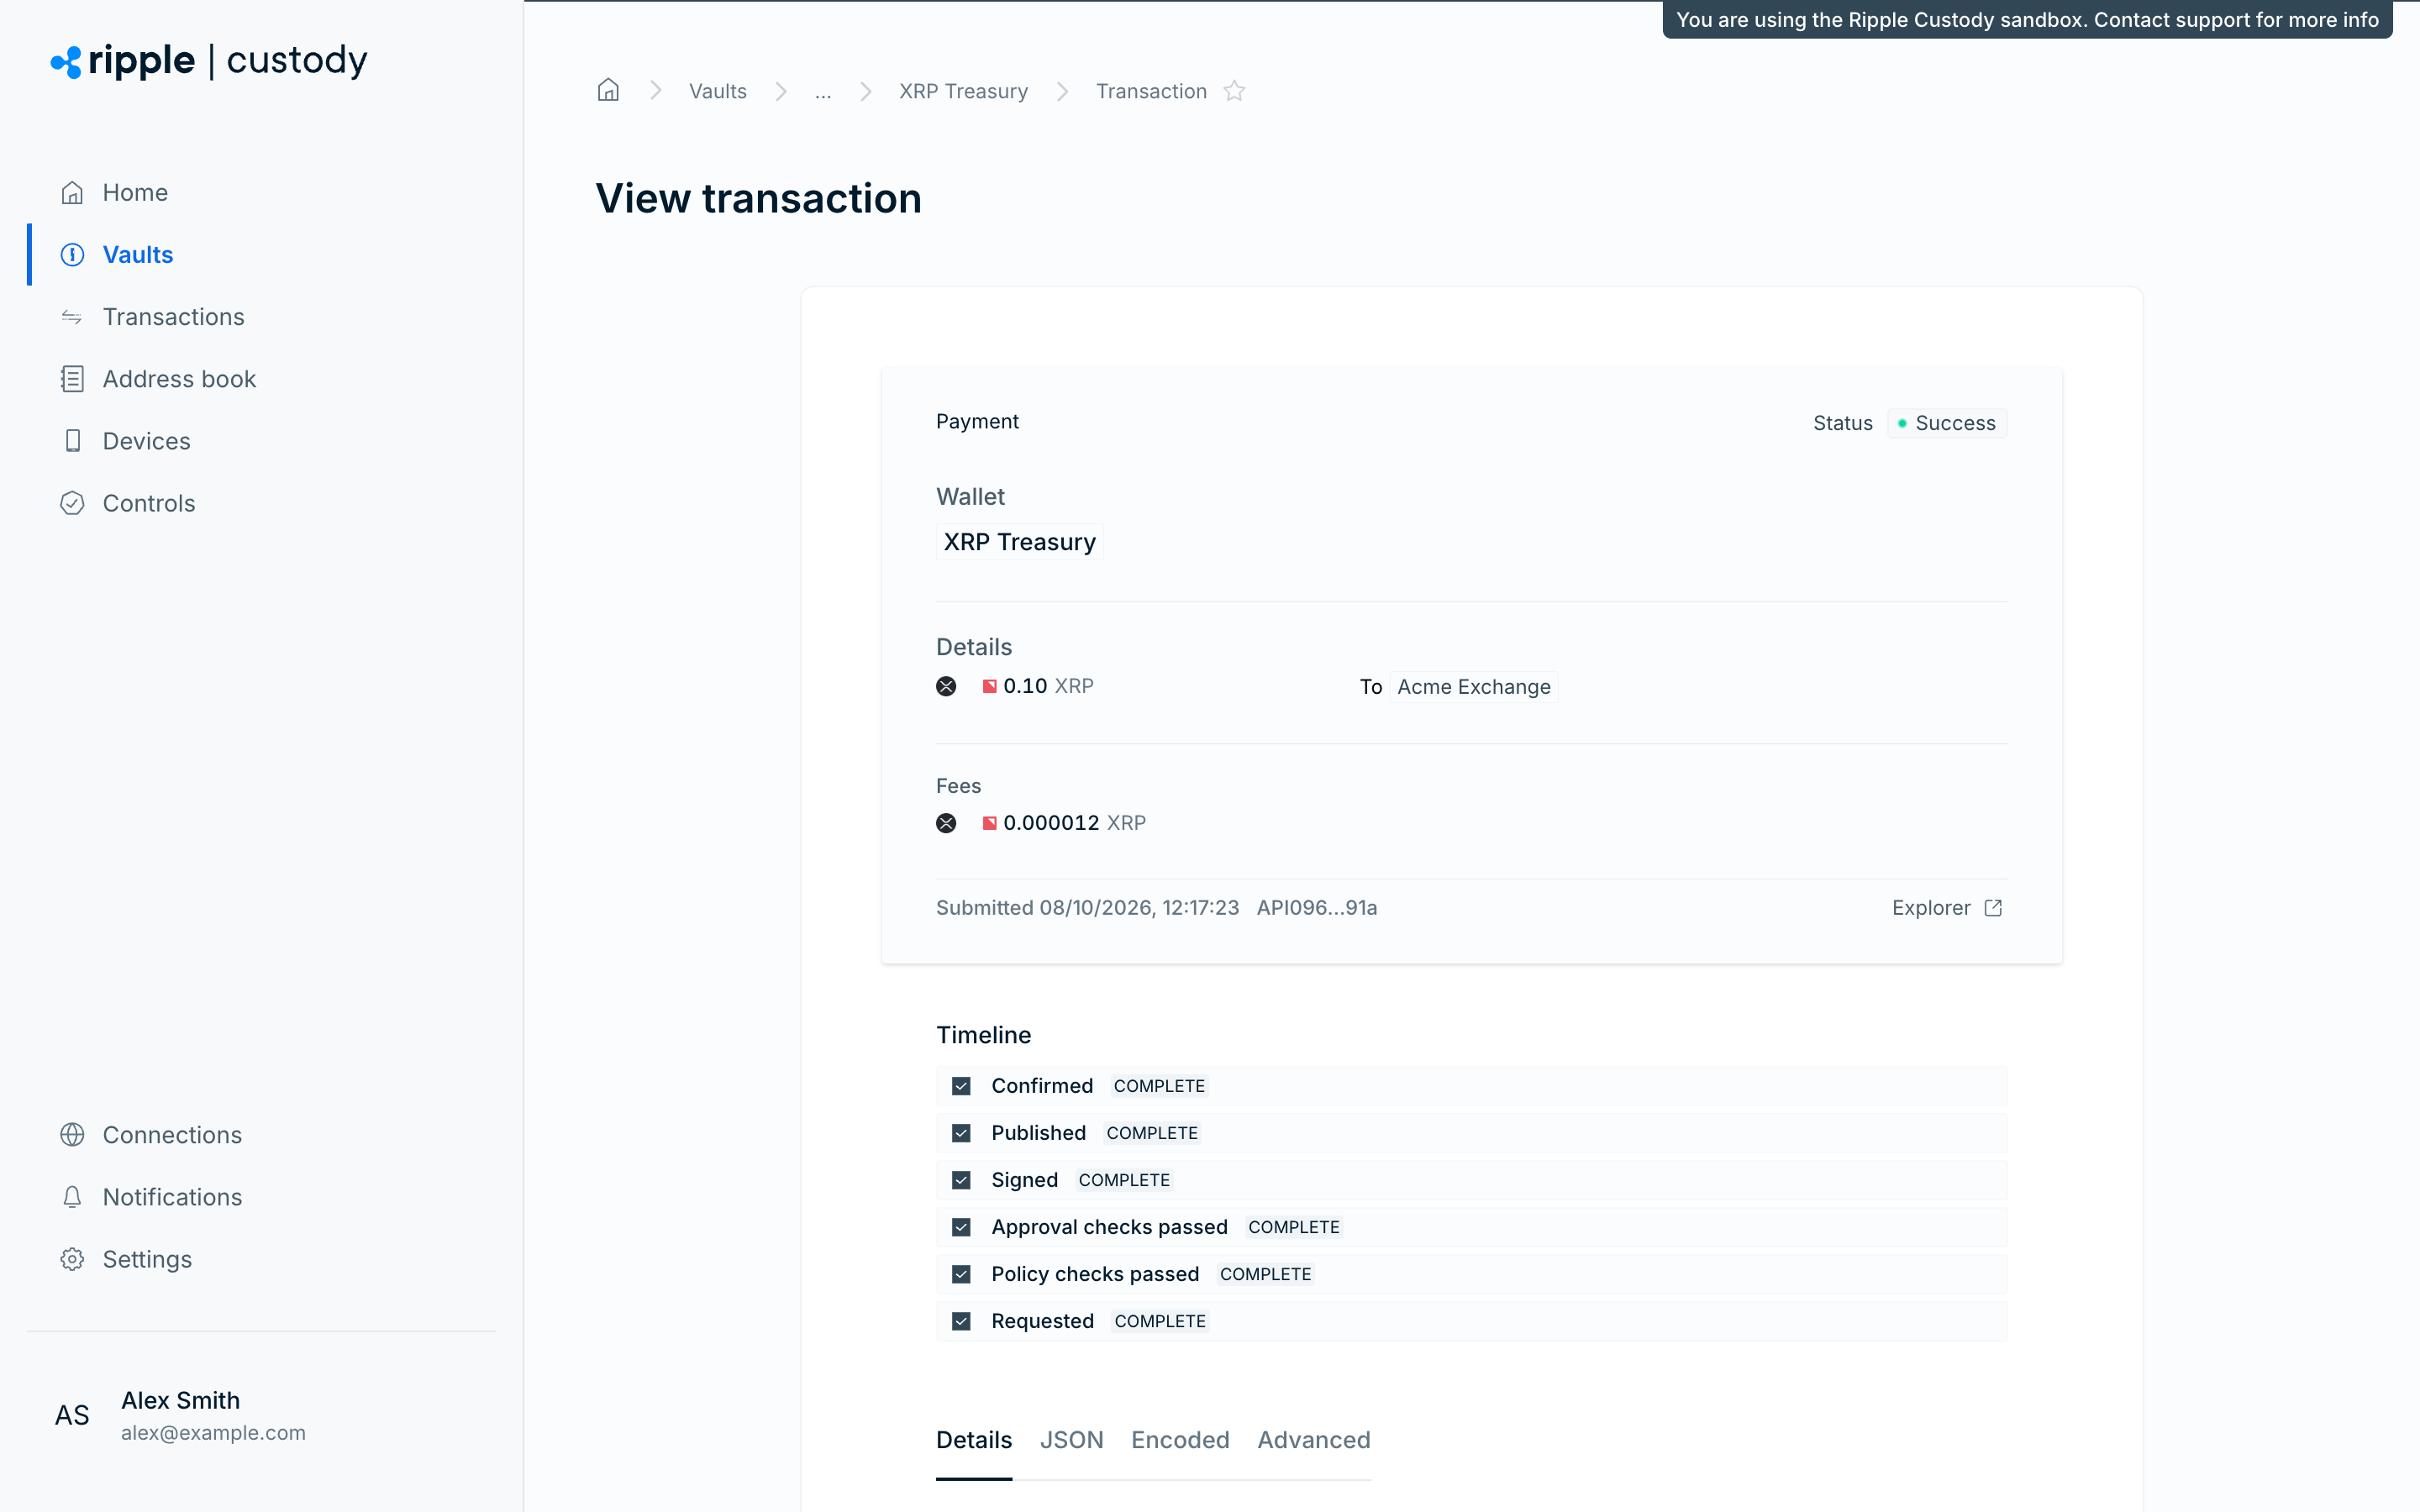Click the XRP coin icon in Details
The width and height of the screenshot is (2420, 1512).
[946, 686]
